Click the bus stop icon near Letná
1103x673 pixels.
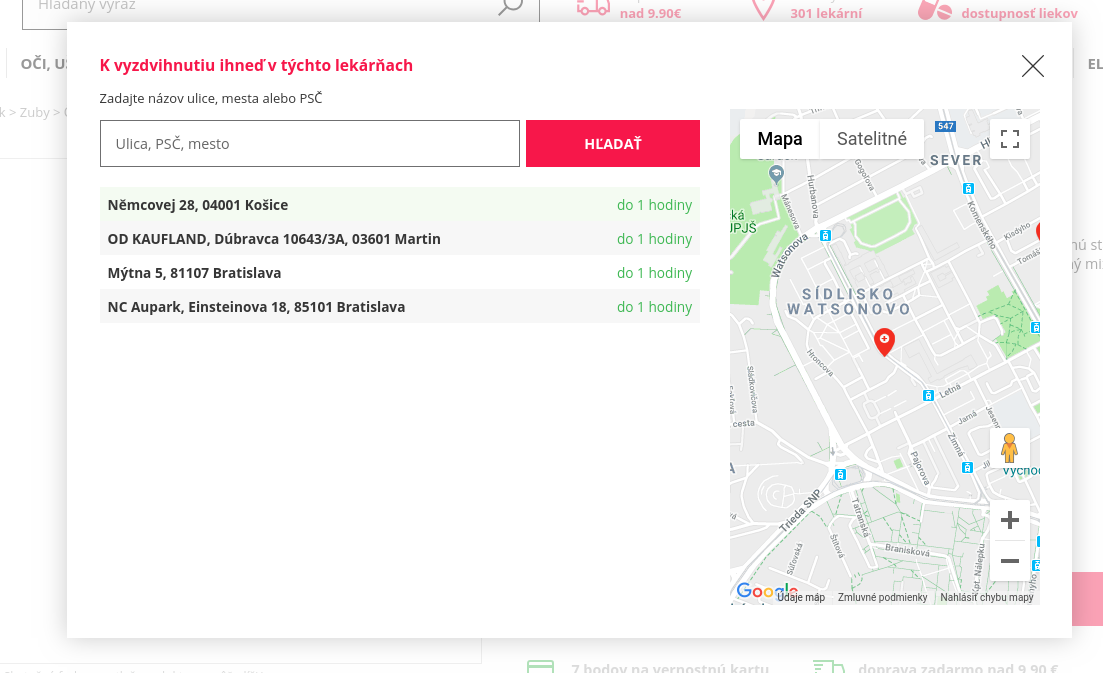pyautogui.click(x=929, y=395)
